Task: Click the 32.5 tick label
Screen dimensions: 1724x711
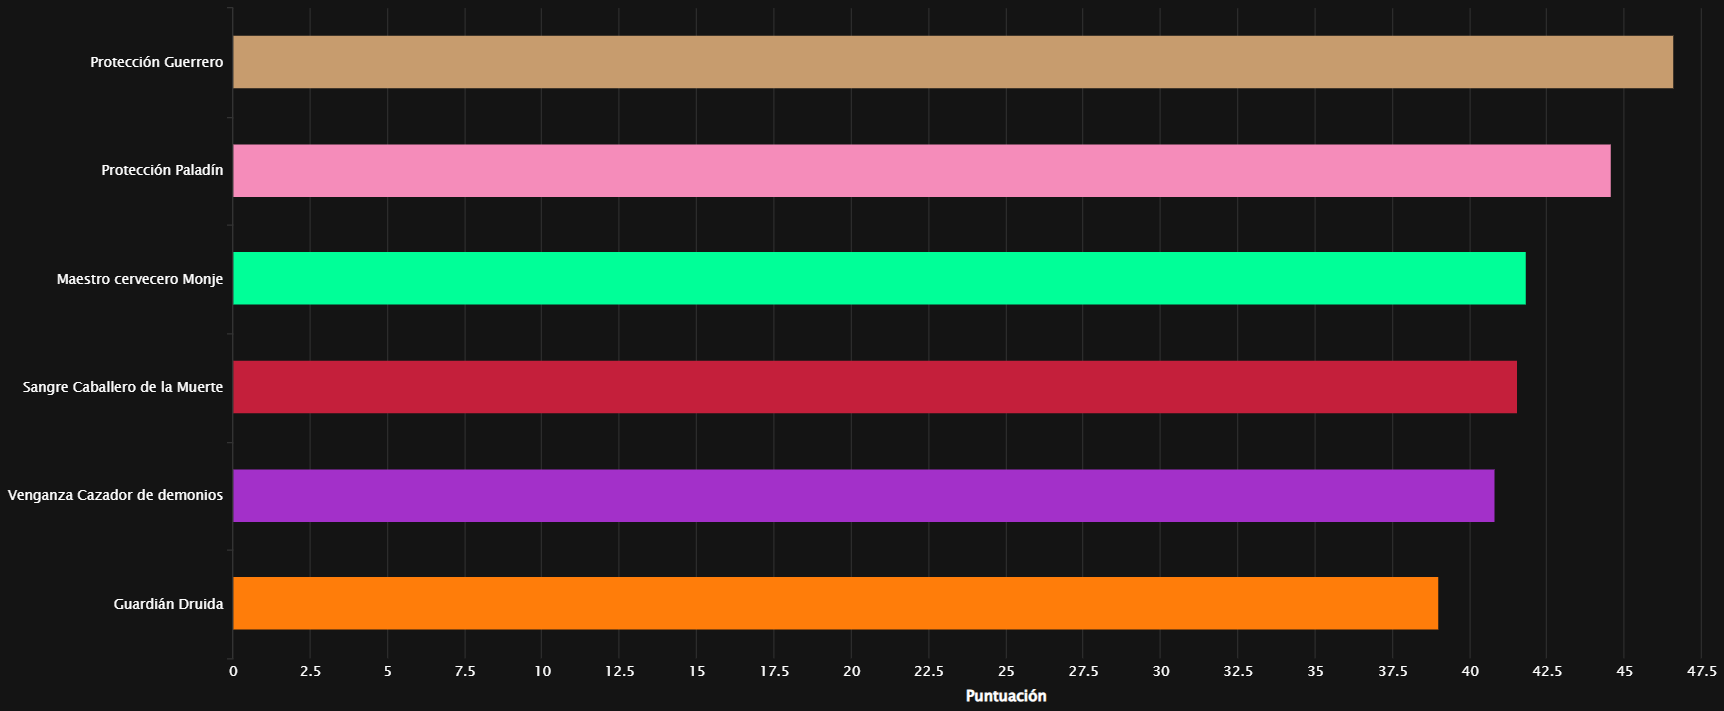Action: point(1238,671)
